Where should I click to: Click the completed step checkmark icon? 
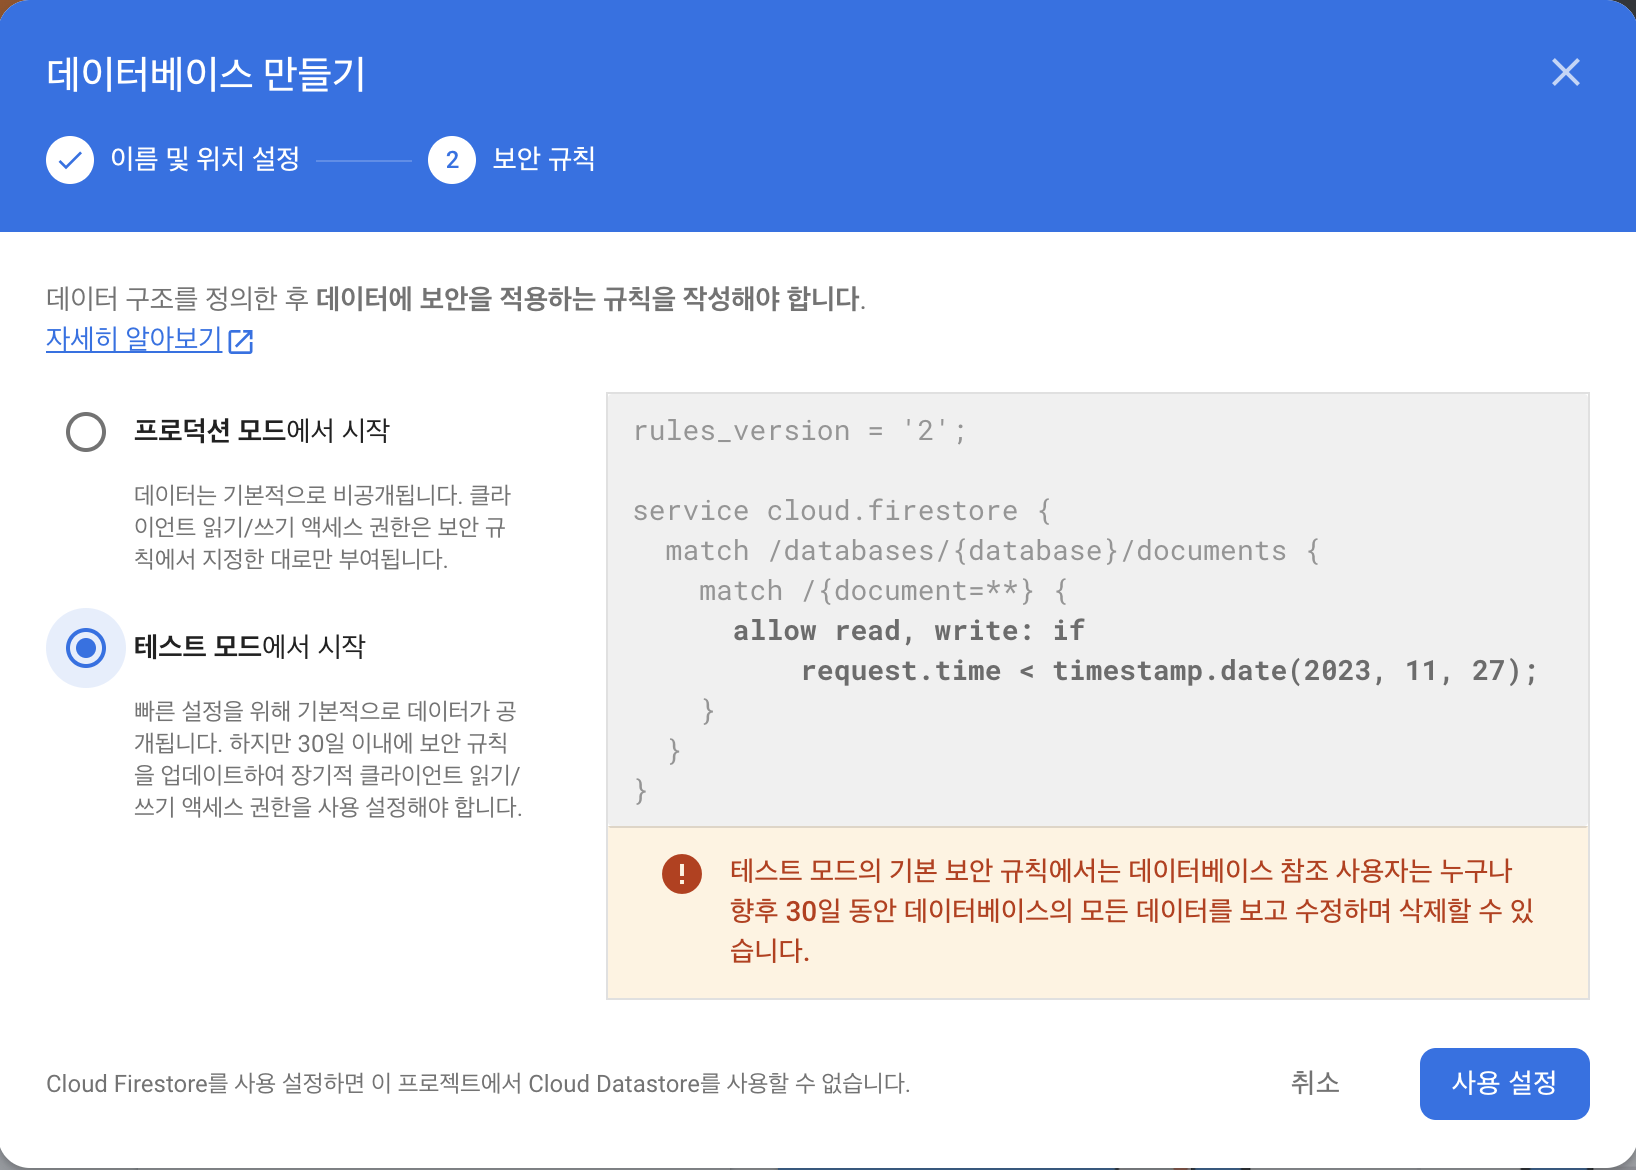click(70, 160)
